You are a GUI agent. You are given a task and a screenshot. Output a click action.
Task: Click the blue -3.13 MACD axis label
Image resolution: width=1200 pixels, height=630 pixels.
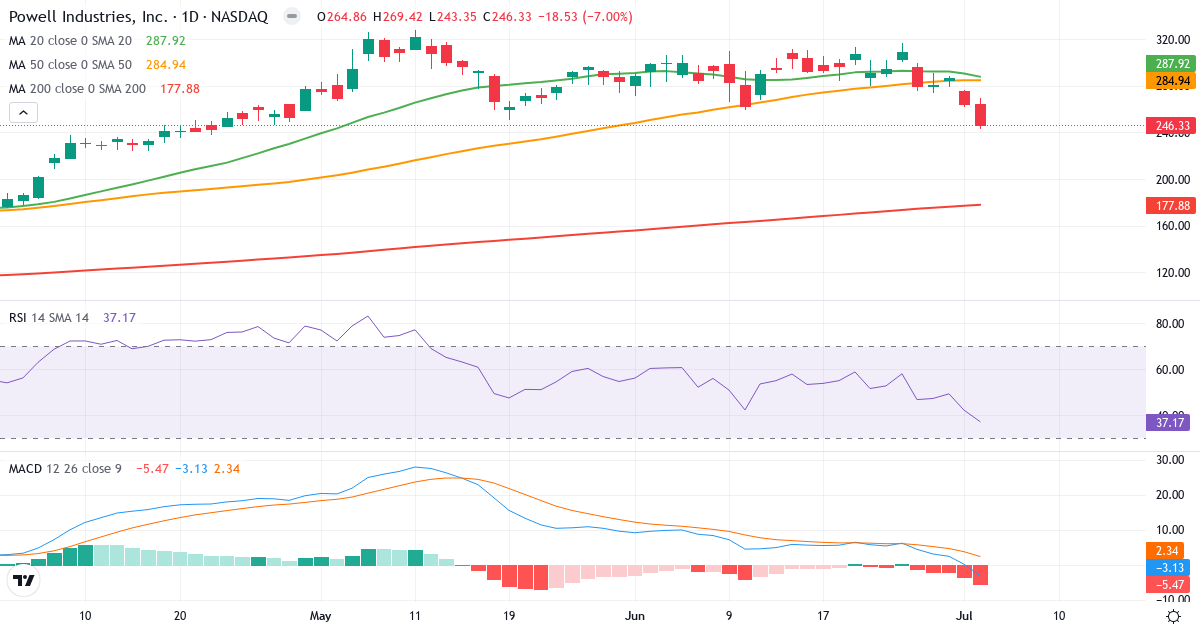1168,567
